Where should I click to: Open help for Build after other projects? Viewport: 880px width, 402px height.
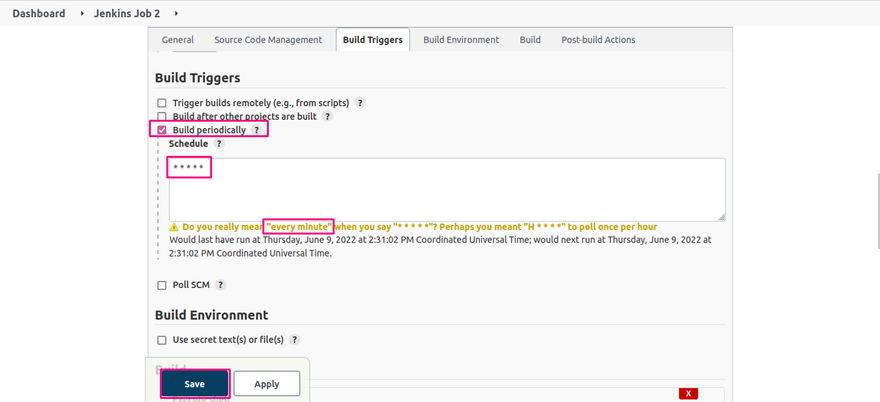point(327,116)
